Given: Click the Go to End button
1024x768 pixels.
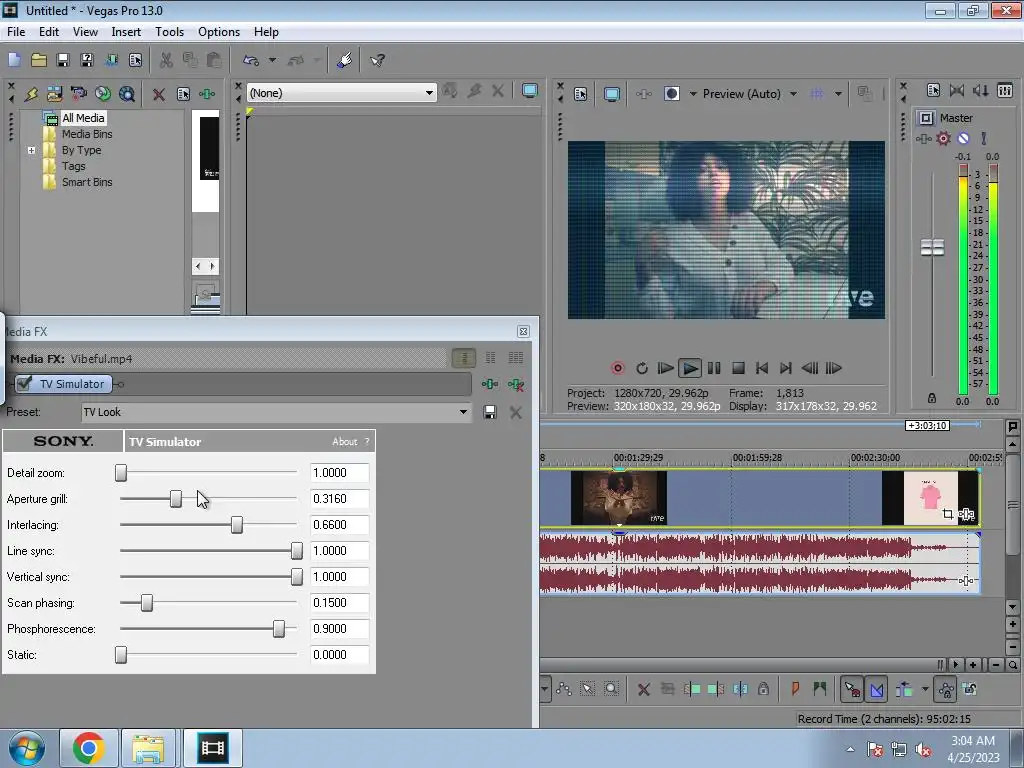Looking at the screenshot, I should click(786, 368).
